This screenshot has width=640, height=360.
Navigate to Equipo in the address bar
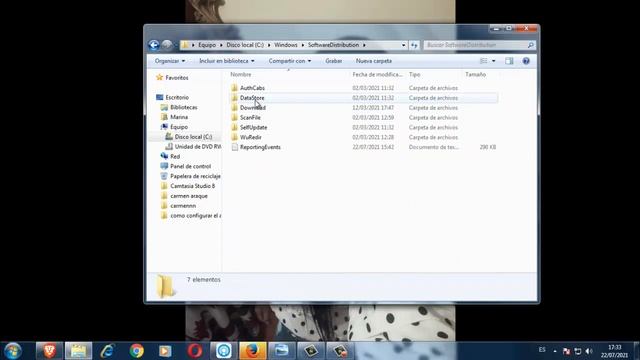(207, 45)
